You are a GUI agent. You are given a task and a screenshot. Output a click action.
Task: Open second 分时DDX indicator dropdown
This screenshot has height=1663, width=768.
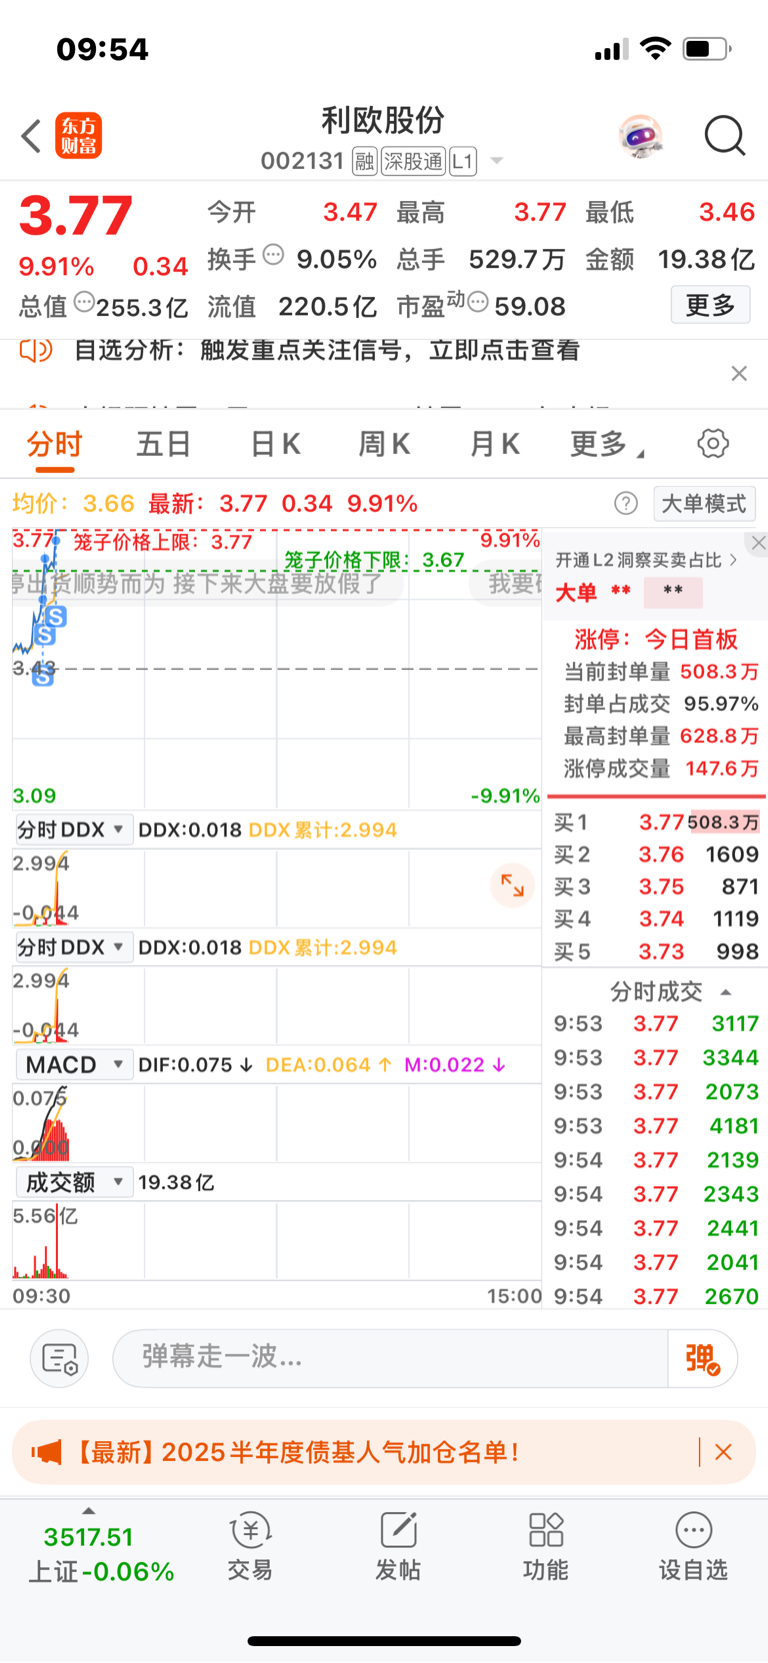pyautogui.click(x=74, y=947)
